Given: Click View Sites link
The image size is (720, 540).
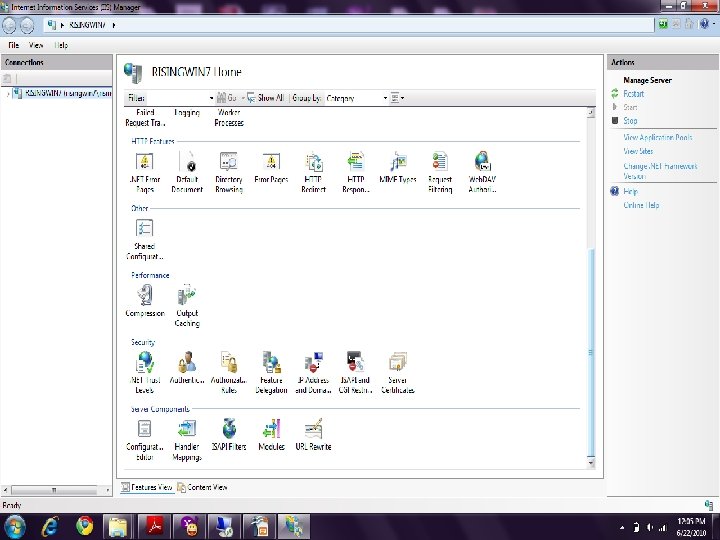Looking at the screenshot, I should click(638, 151).
